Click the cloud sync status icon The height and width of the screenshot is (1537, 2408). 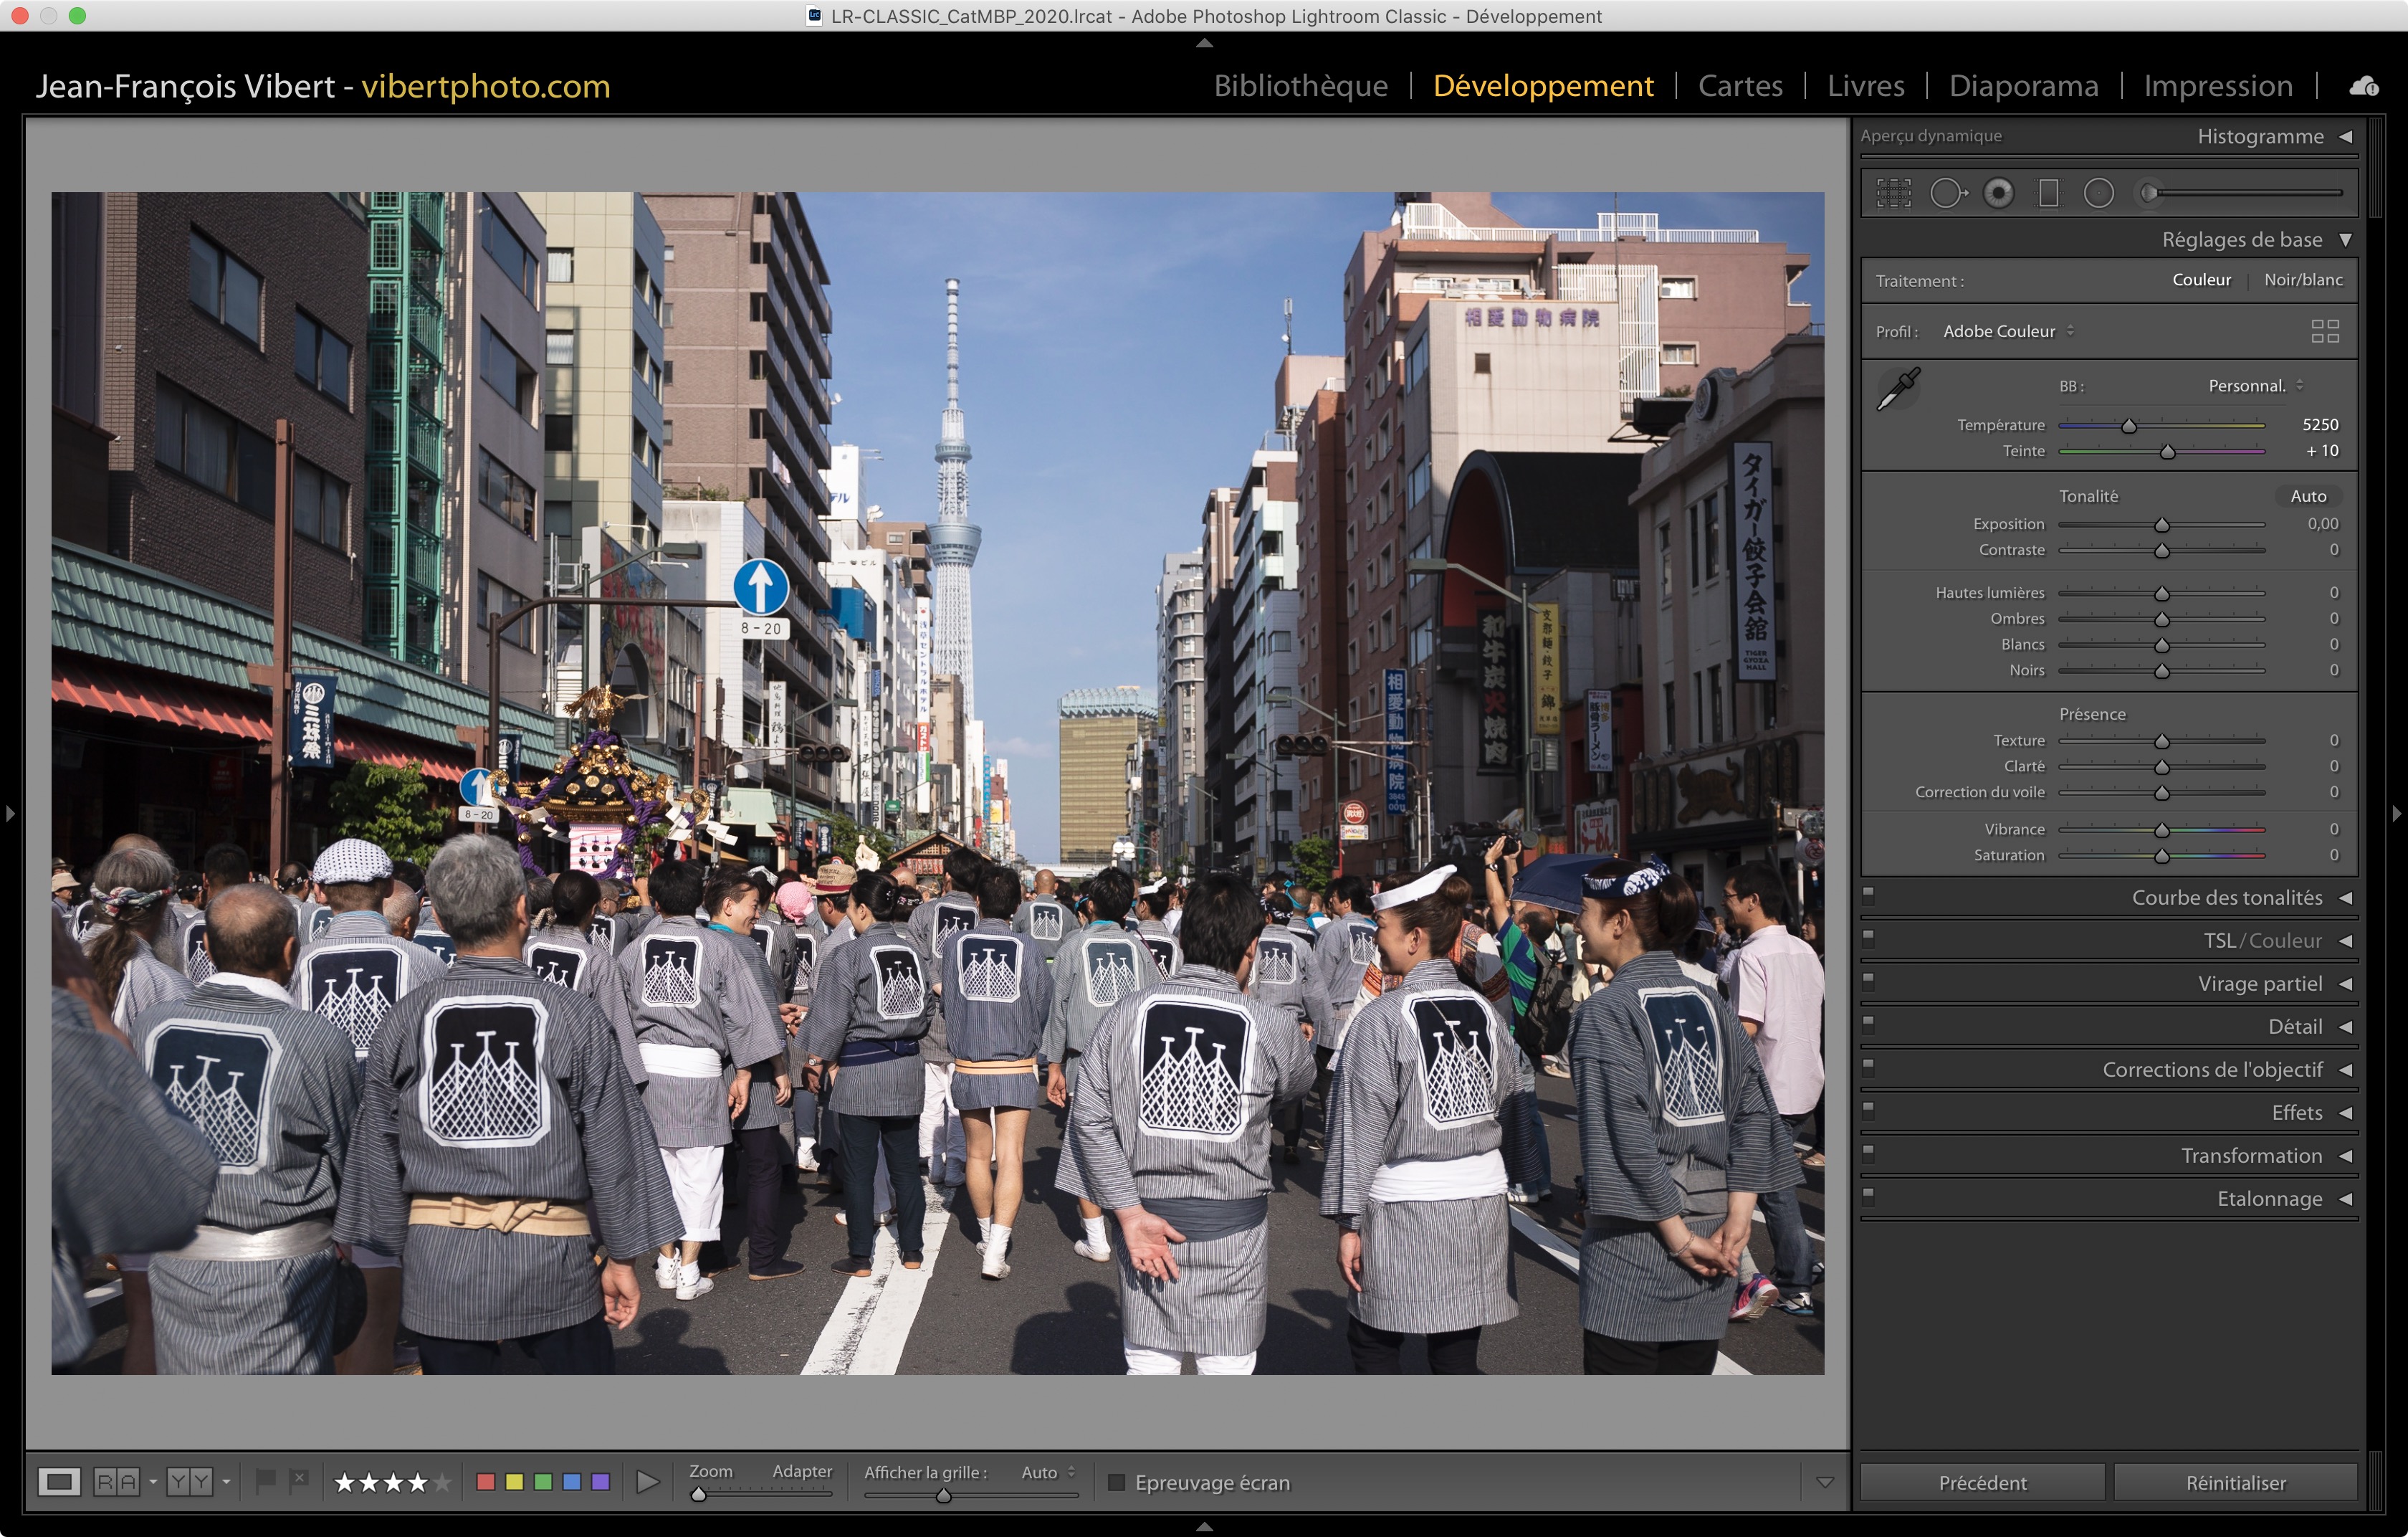tap(2364, 86)
